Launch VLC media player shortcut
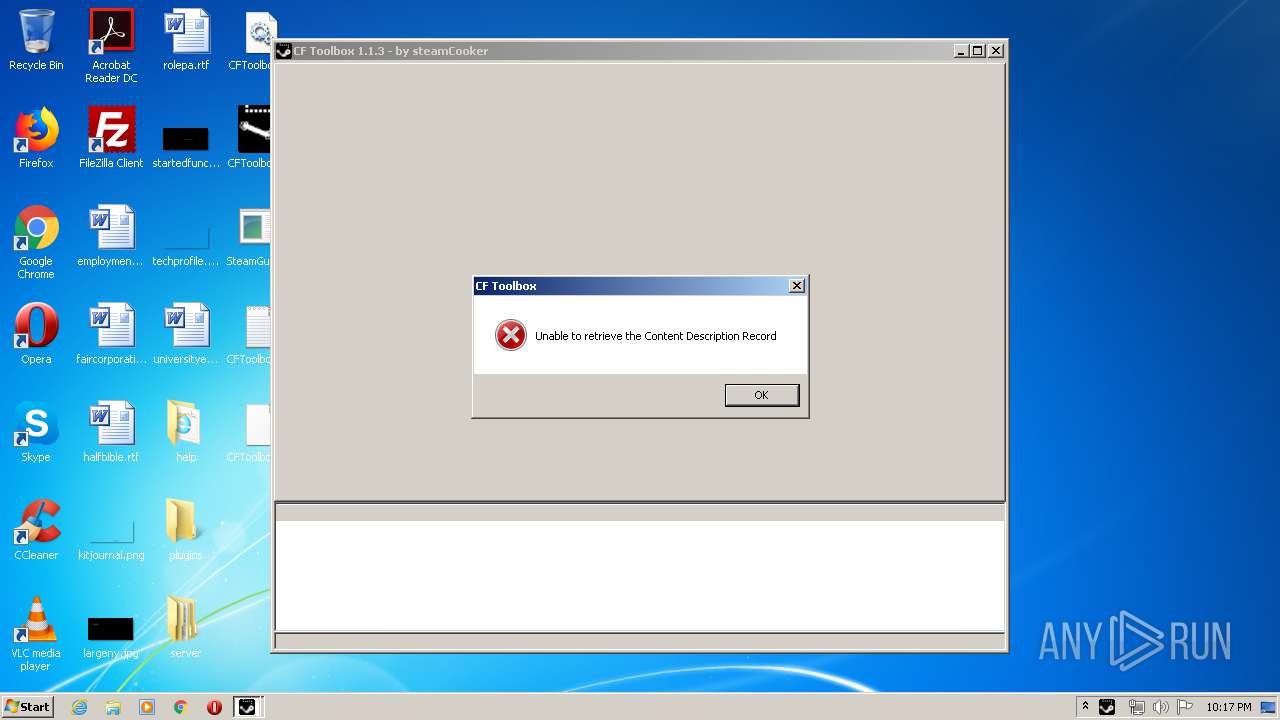Image resolution: width=1280 pixels, height=720 pixels. click(x=36, y=635)
